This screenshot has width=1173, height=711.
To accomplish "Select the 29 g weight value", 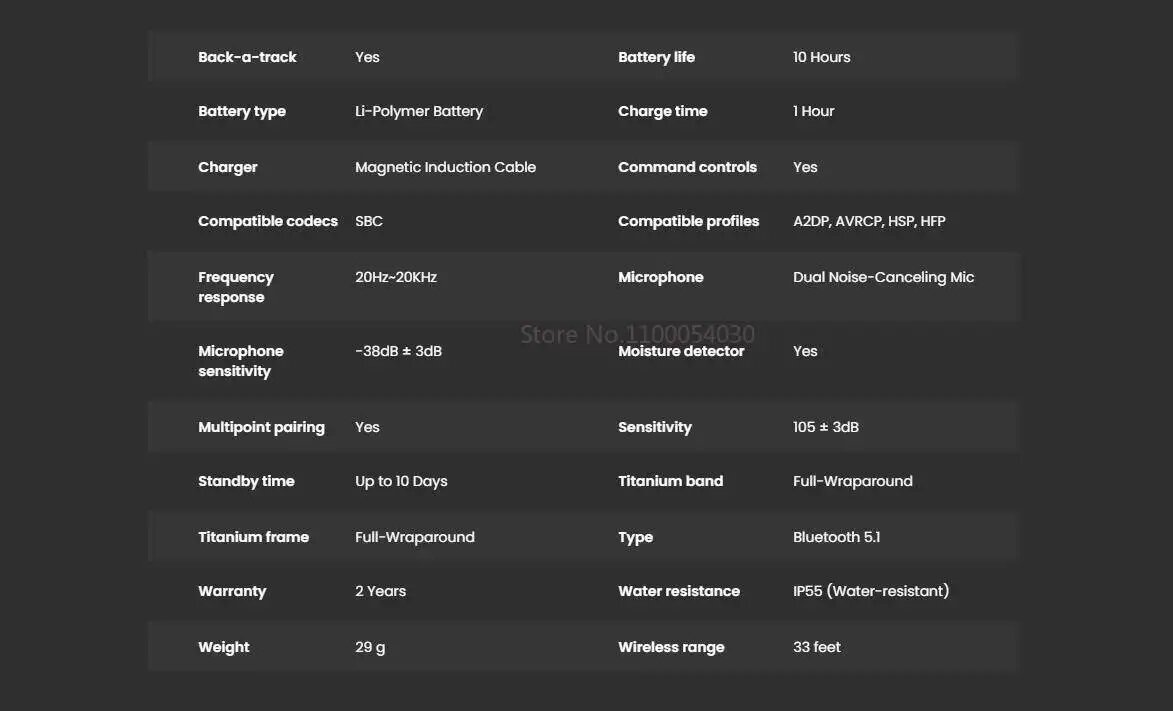I will click(370, 647).
